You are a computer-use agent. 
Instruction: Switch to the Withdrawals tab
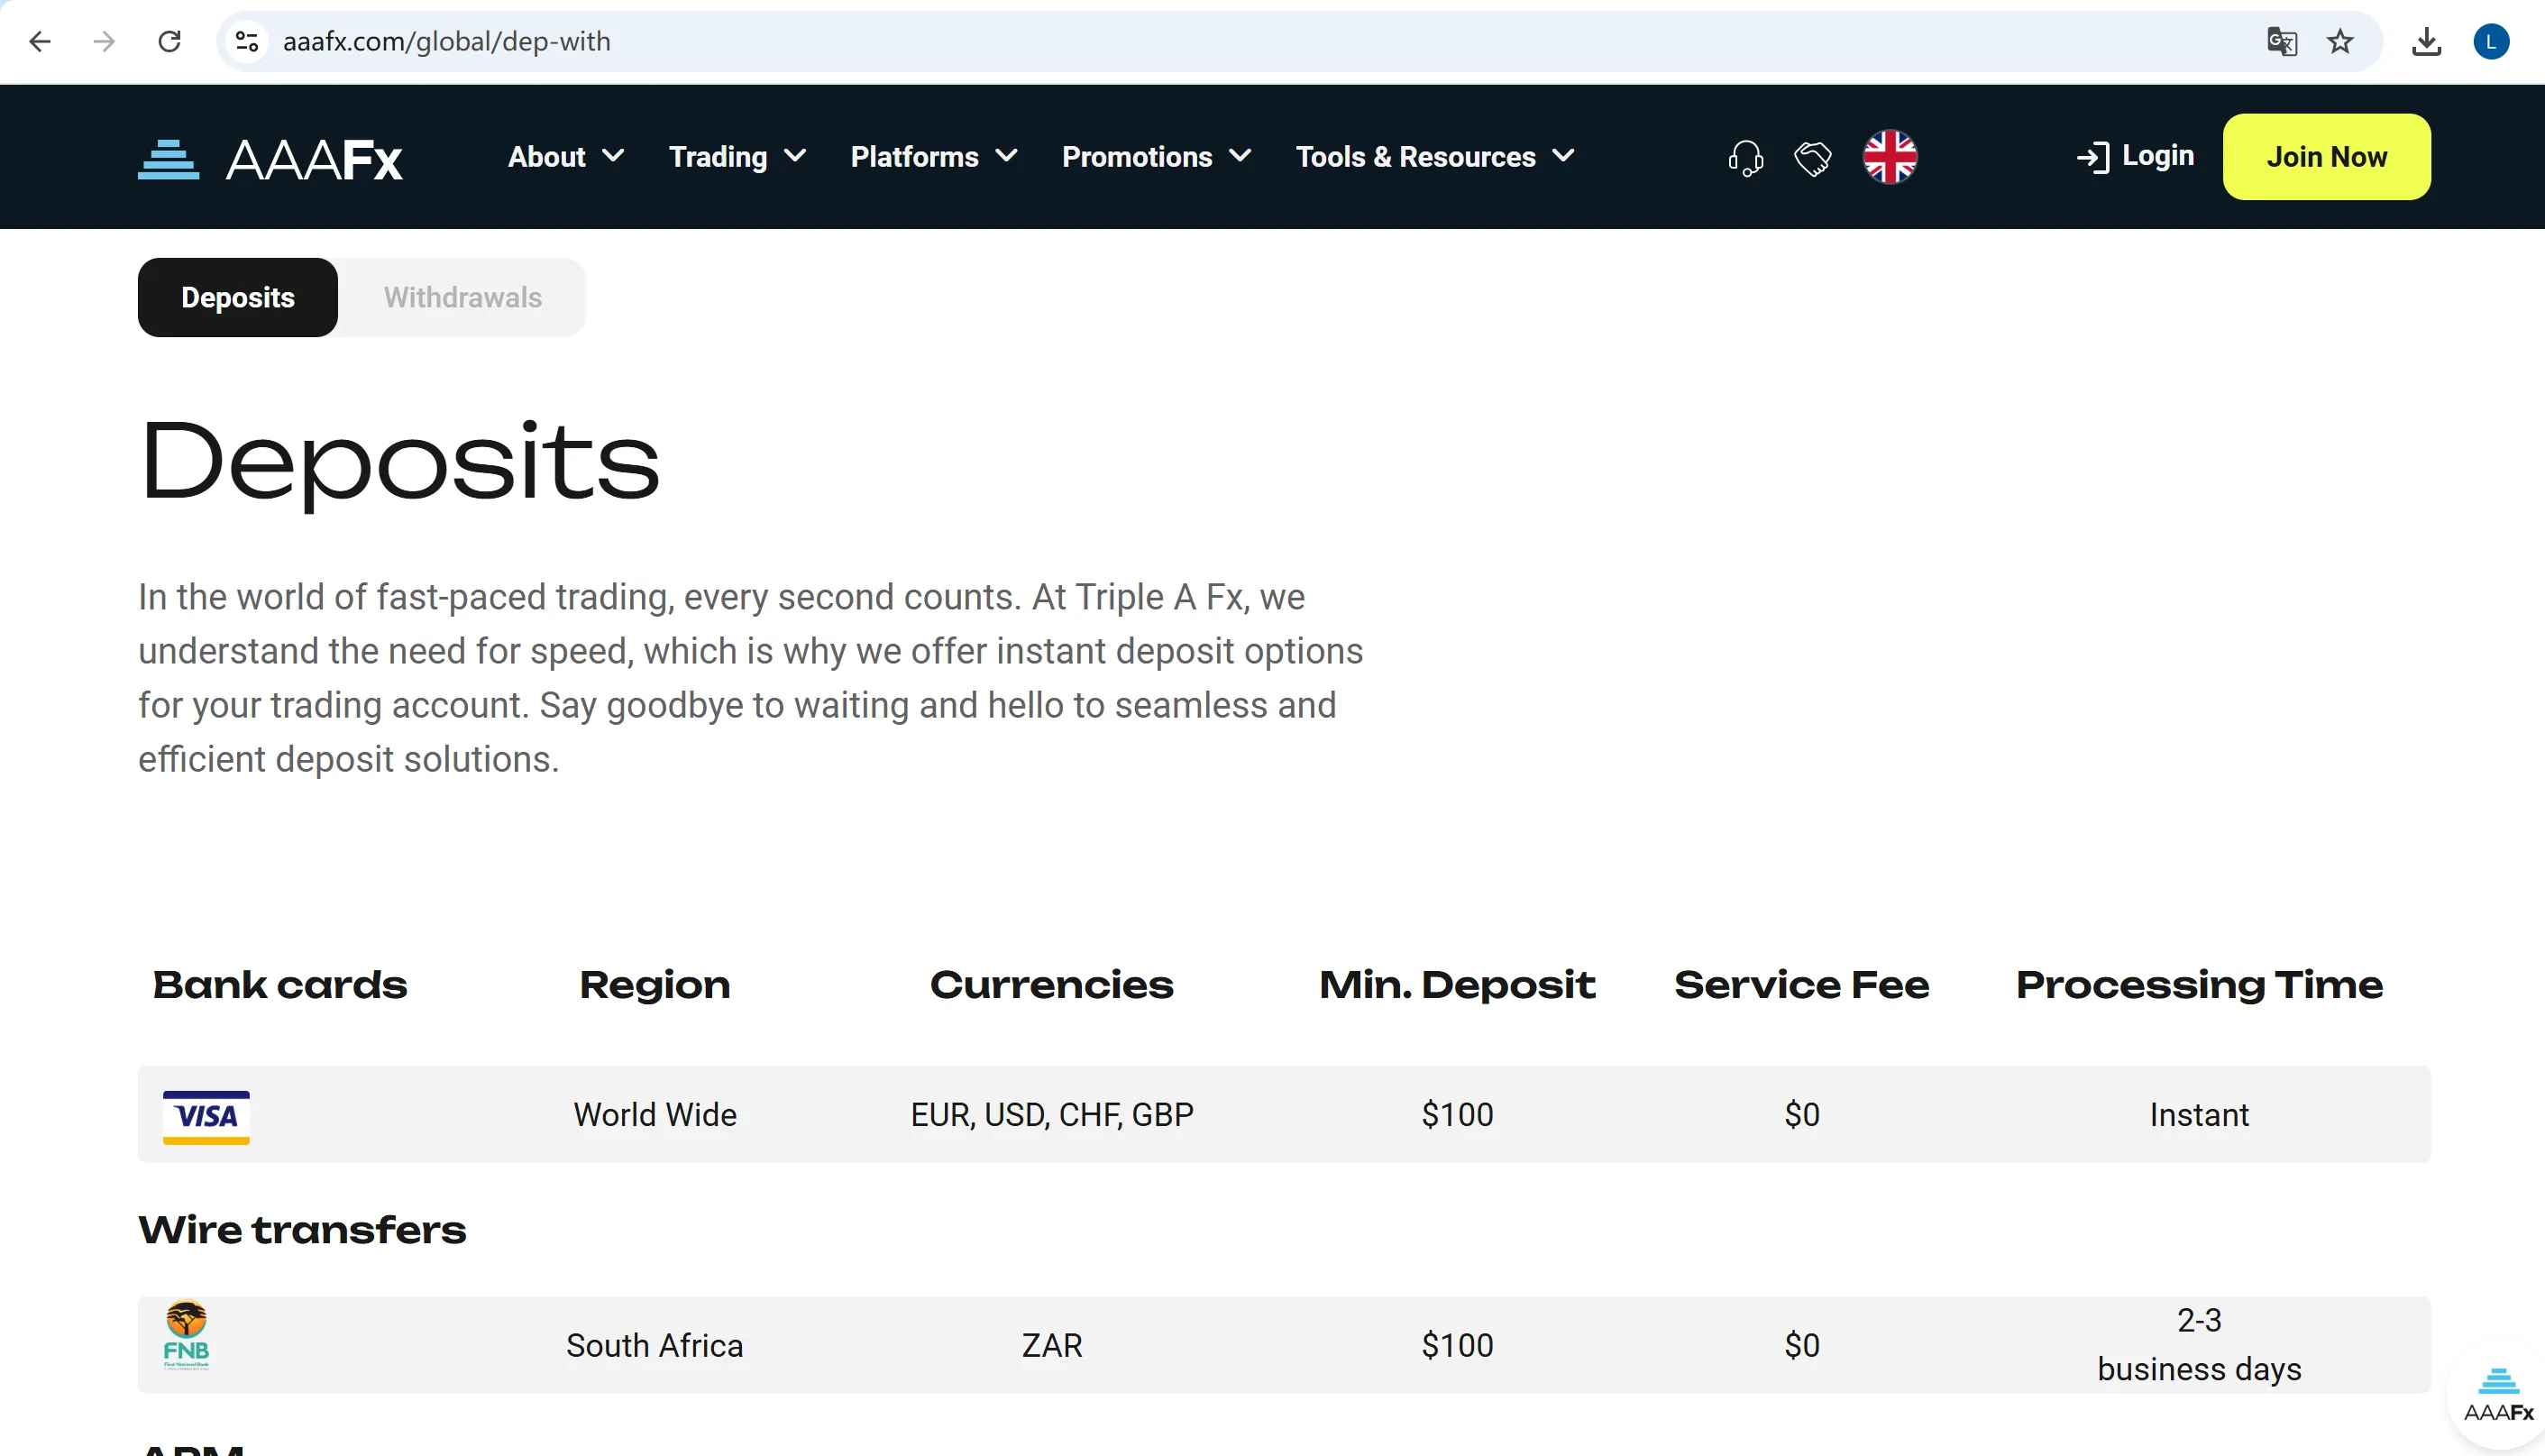(462, 297)
